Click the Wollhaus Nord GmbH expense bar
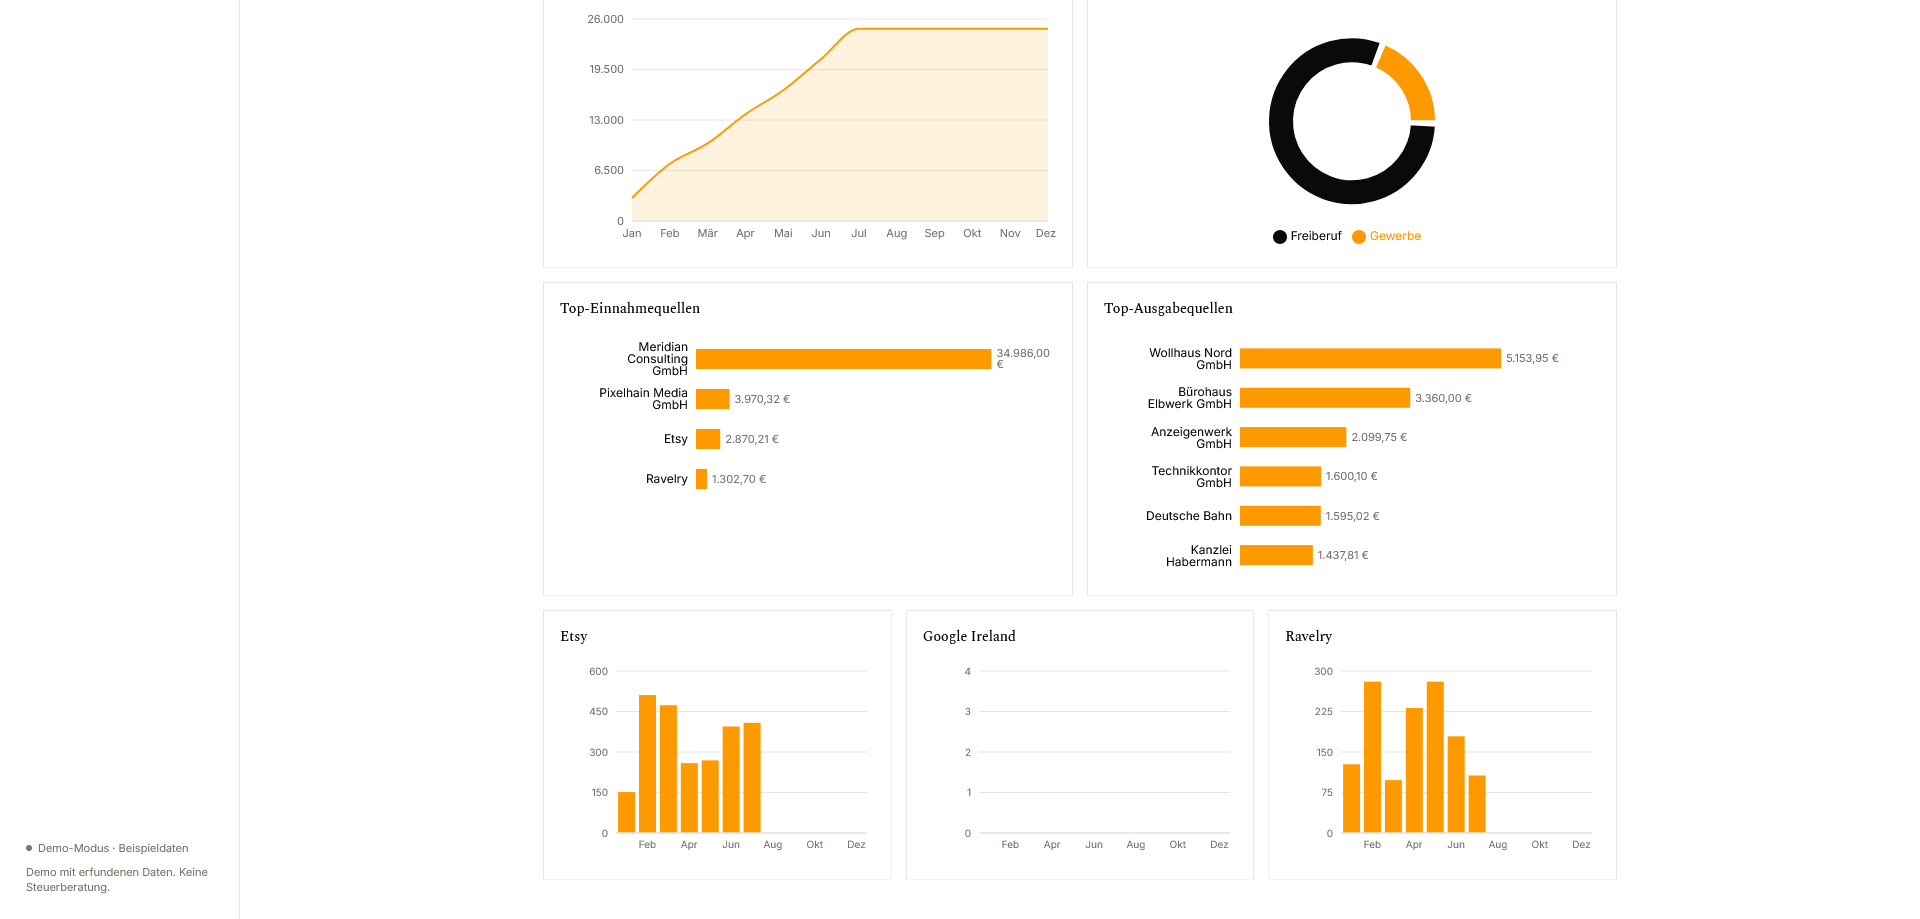 pos(1370,358)
